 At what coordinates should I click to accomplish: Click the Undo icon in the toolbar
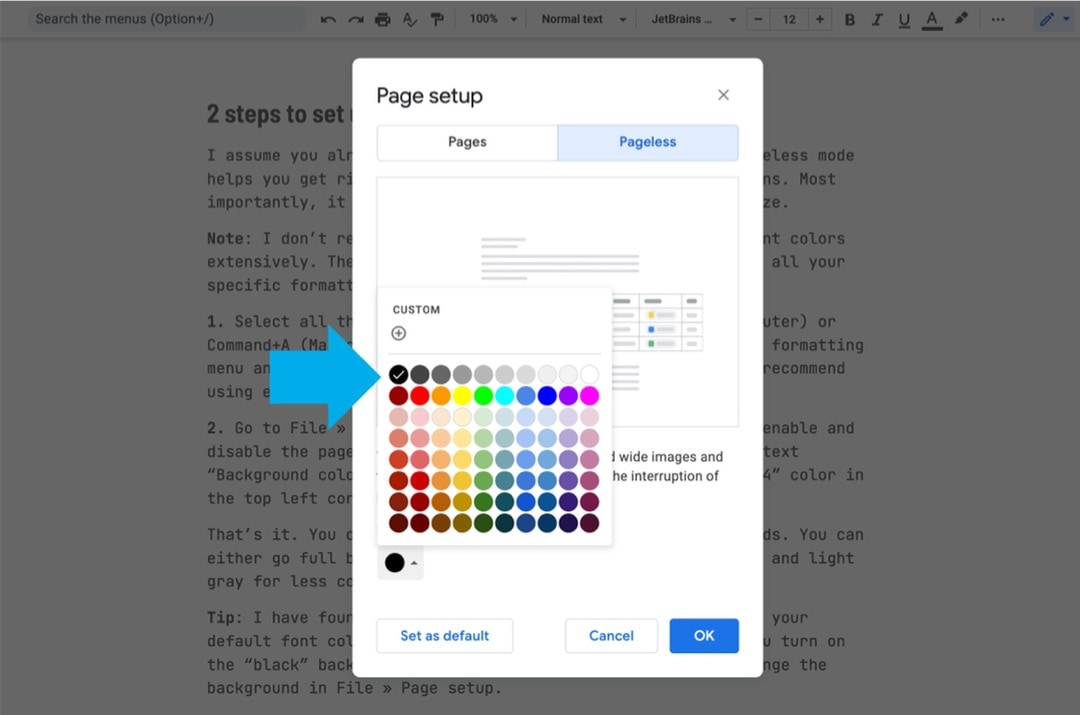click(x=329, y=18)
